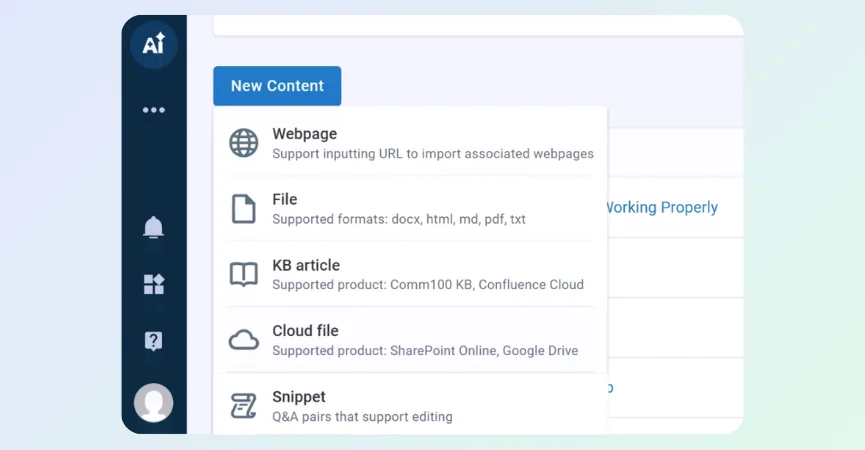Image resolution: width=865 pixels, height=450 pixels.
Task: Select the Snippet option title
Action: tap(298, 397)
